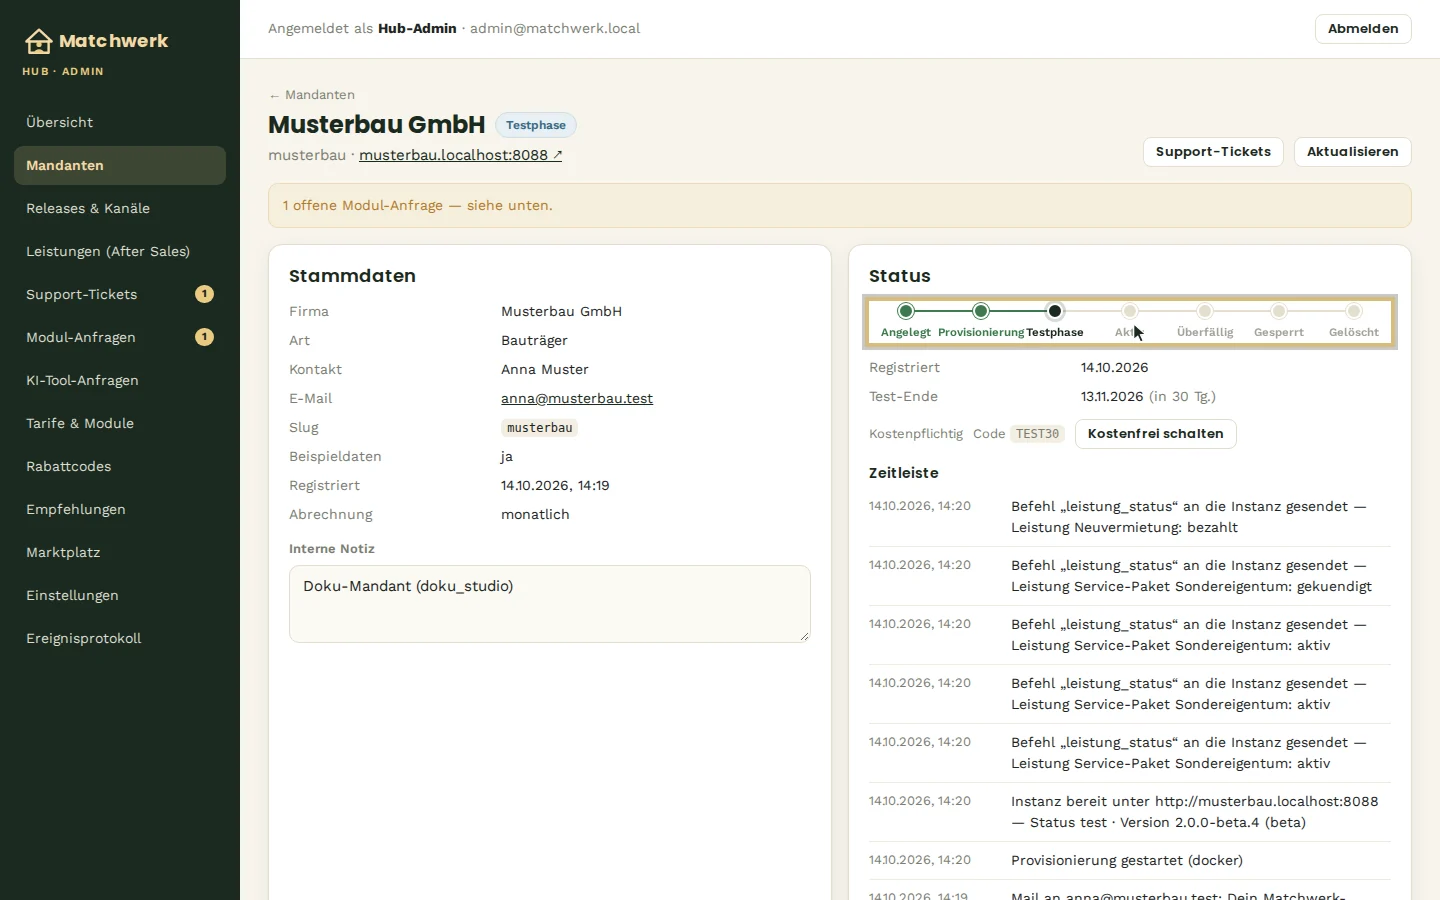Viewport: 1440px width, 900px height.
Task: Click the open Modul-Anfrage notice banner
Action: click(x=840, y=205)
